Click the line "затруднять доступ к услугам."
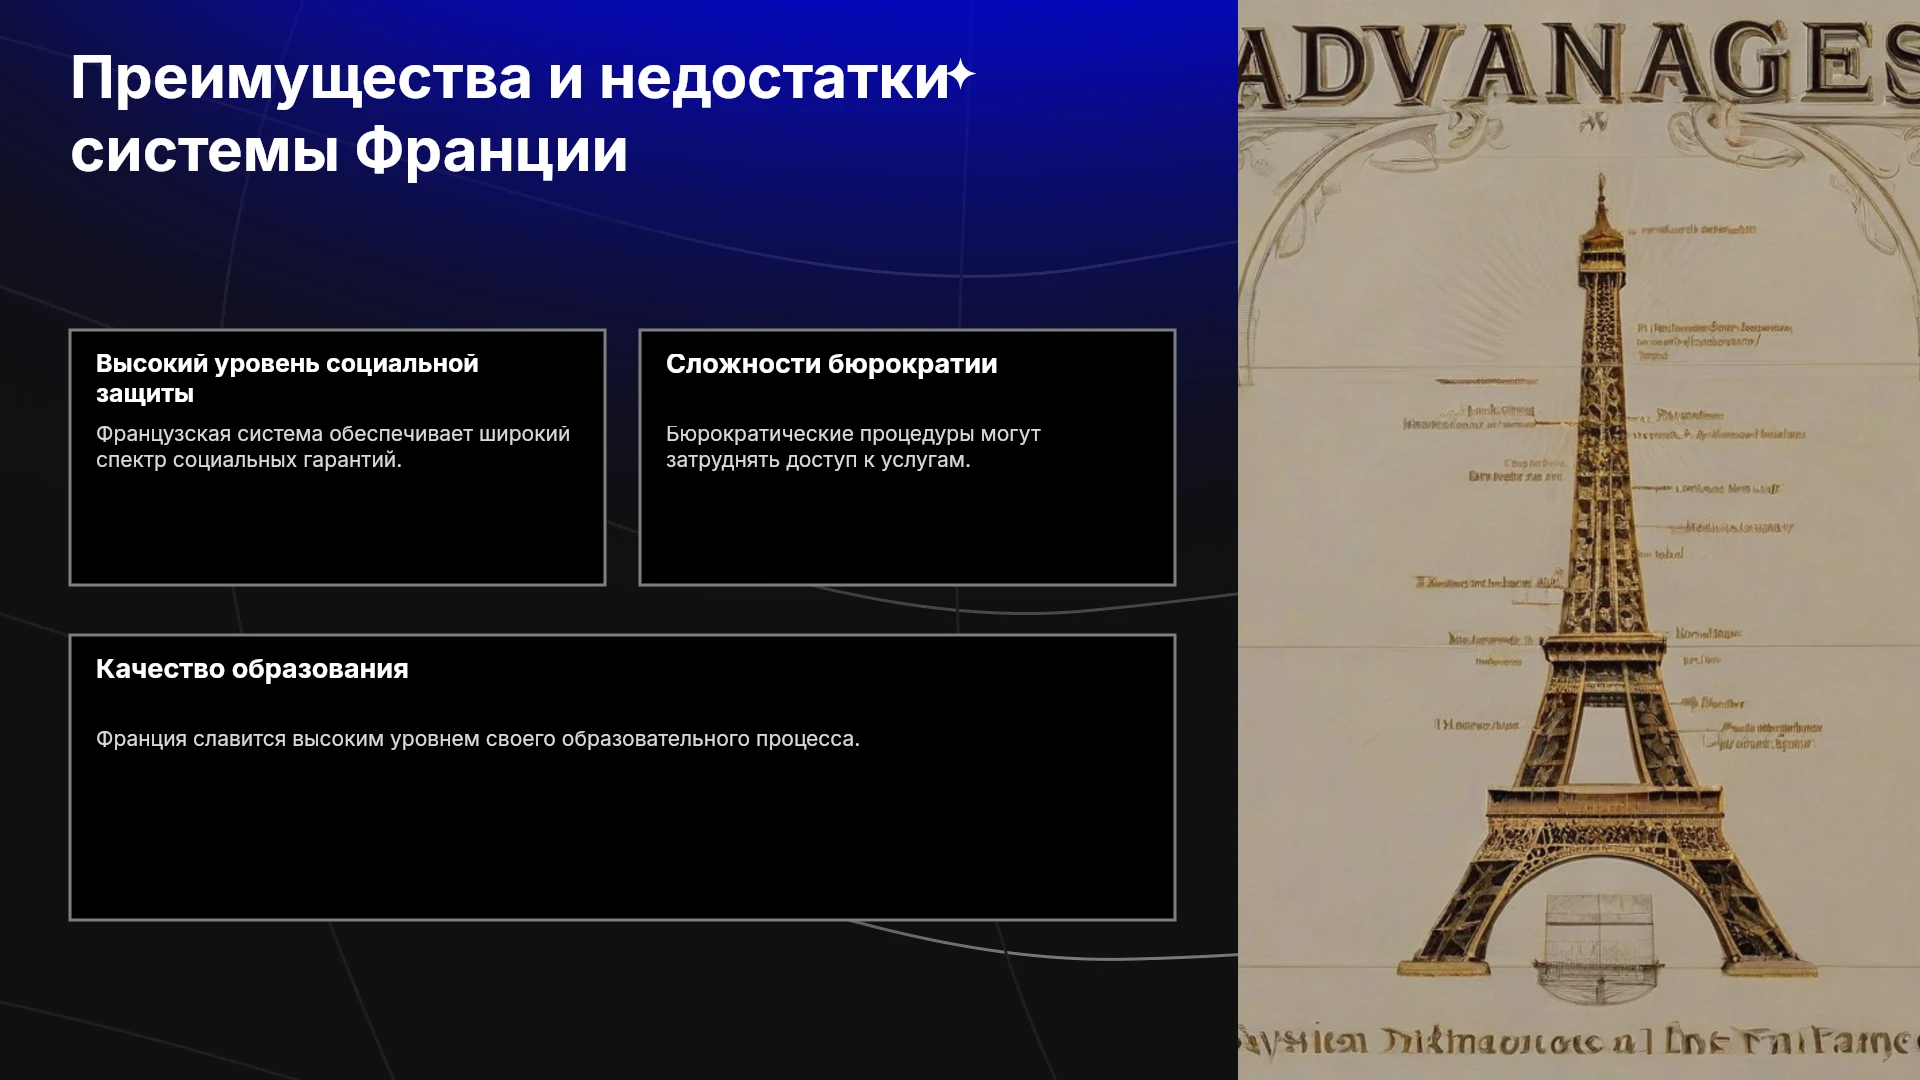Viewport: 1920px width, 1080px height. (x=818, y=460)
